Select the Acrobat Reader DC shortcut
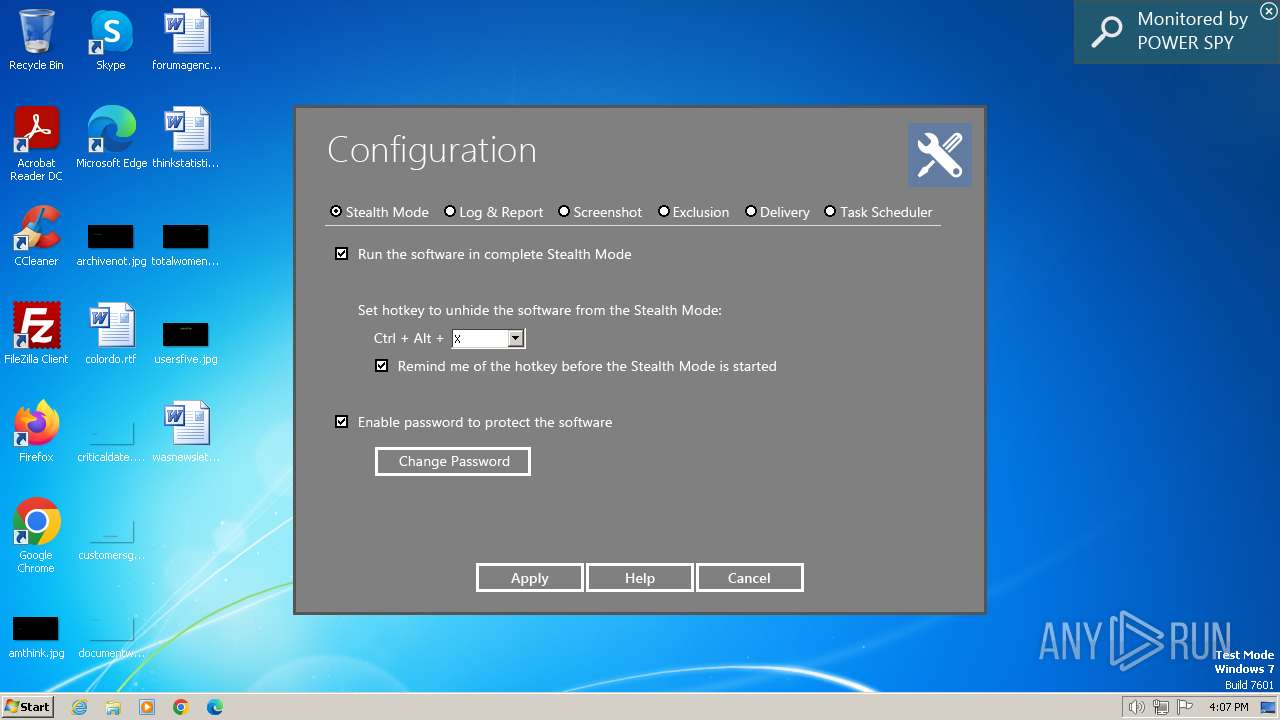 point(36,144)
